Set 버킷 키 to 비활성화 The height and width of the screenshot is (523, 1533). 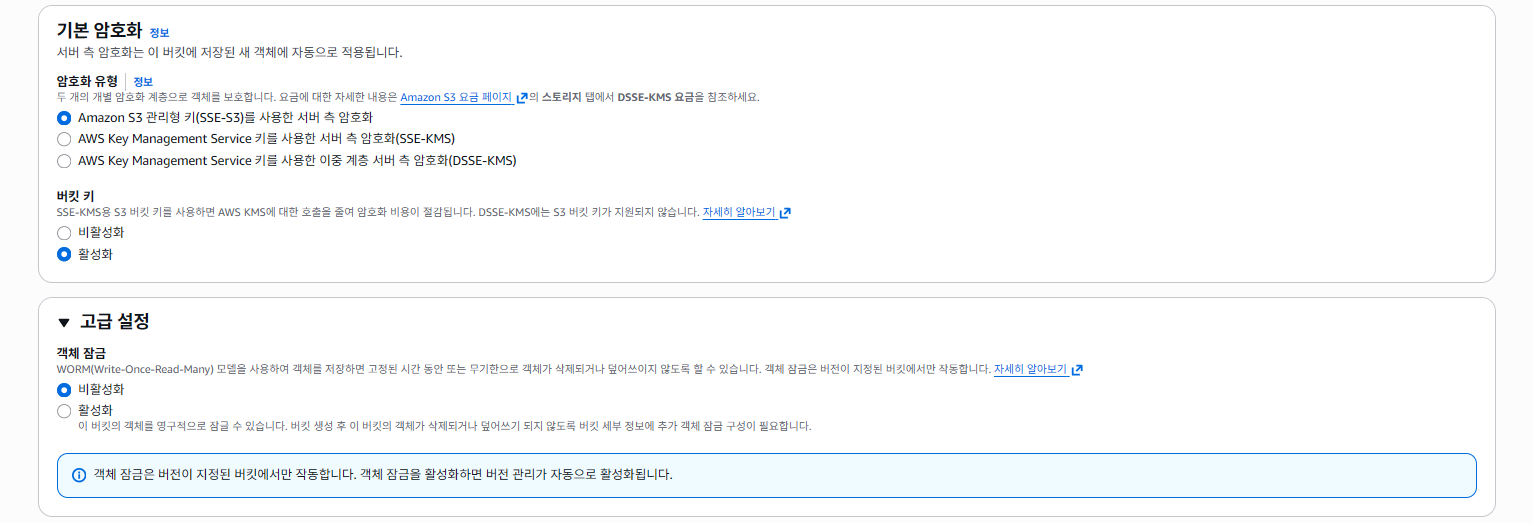(x=64, y=233)
